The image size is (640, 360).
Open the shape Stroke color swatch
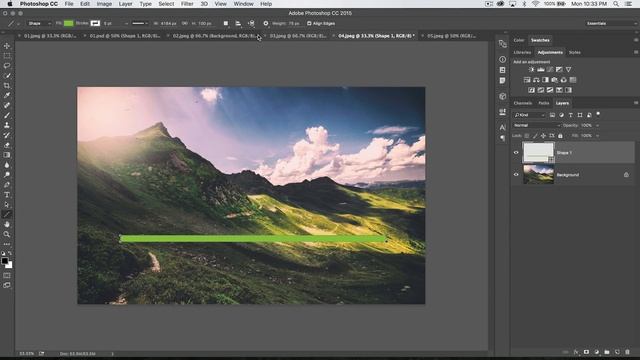[x=95, y=23]
